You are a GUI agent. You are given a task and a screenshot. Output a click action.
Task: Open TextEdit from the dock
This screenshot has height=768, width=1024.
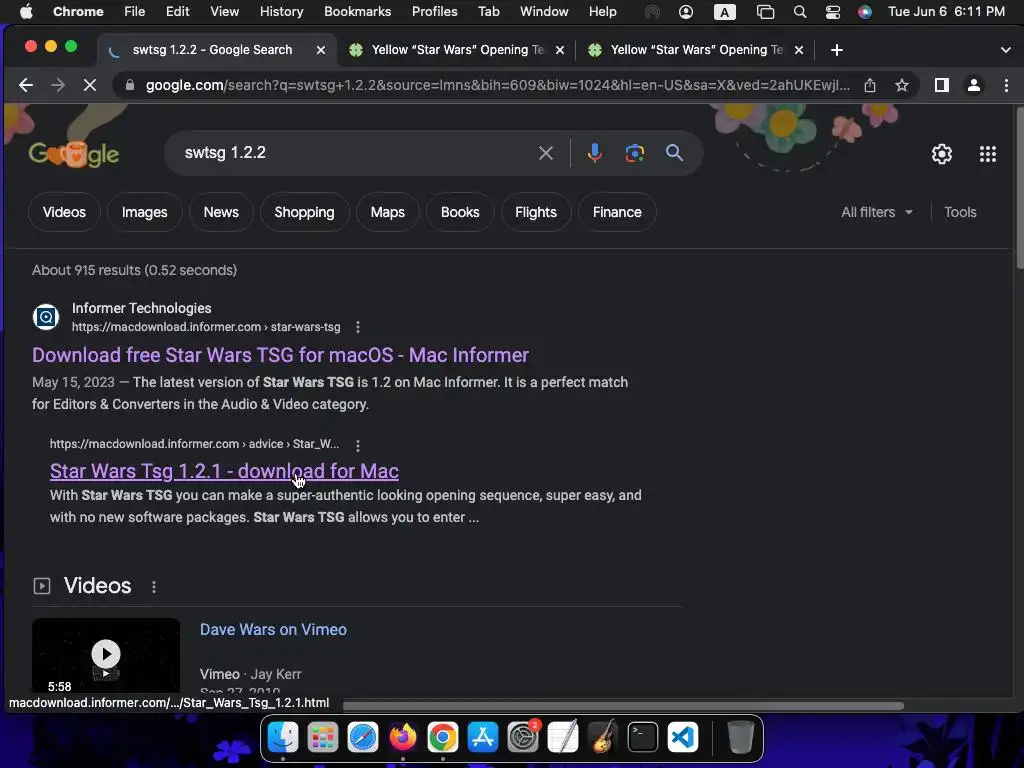(x=563, y=738)
